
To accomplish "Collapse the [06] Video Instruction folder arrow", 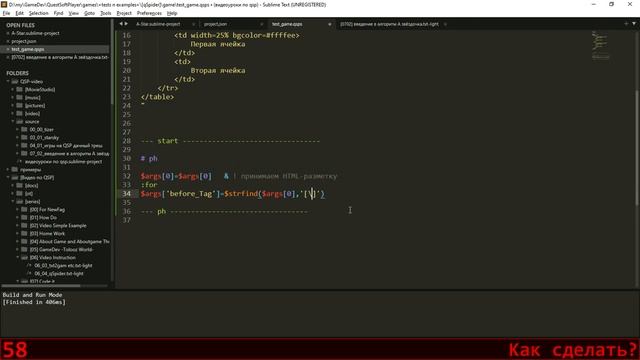I will 18,258.
